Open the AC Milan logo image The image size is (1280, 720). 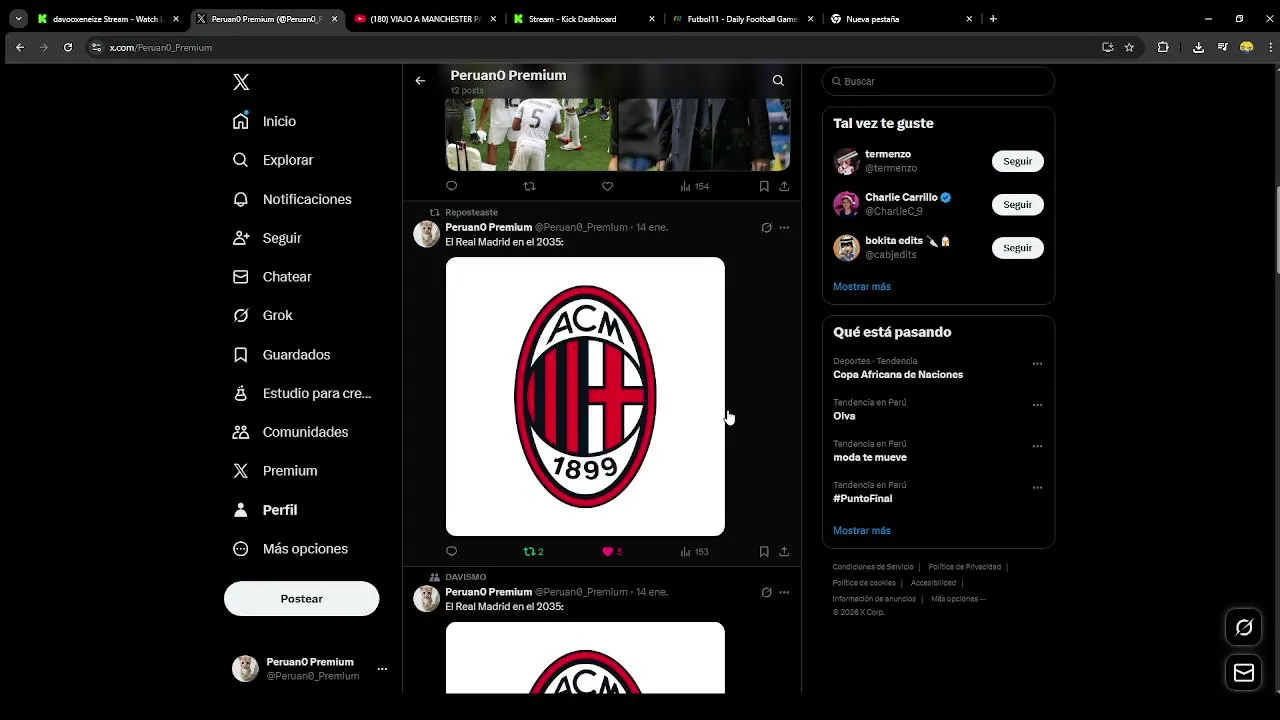click(585, 396)
